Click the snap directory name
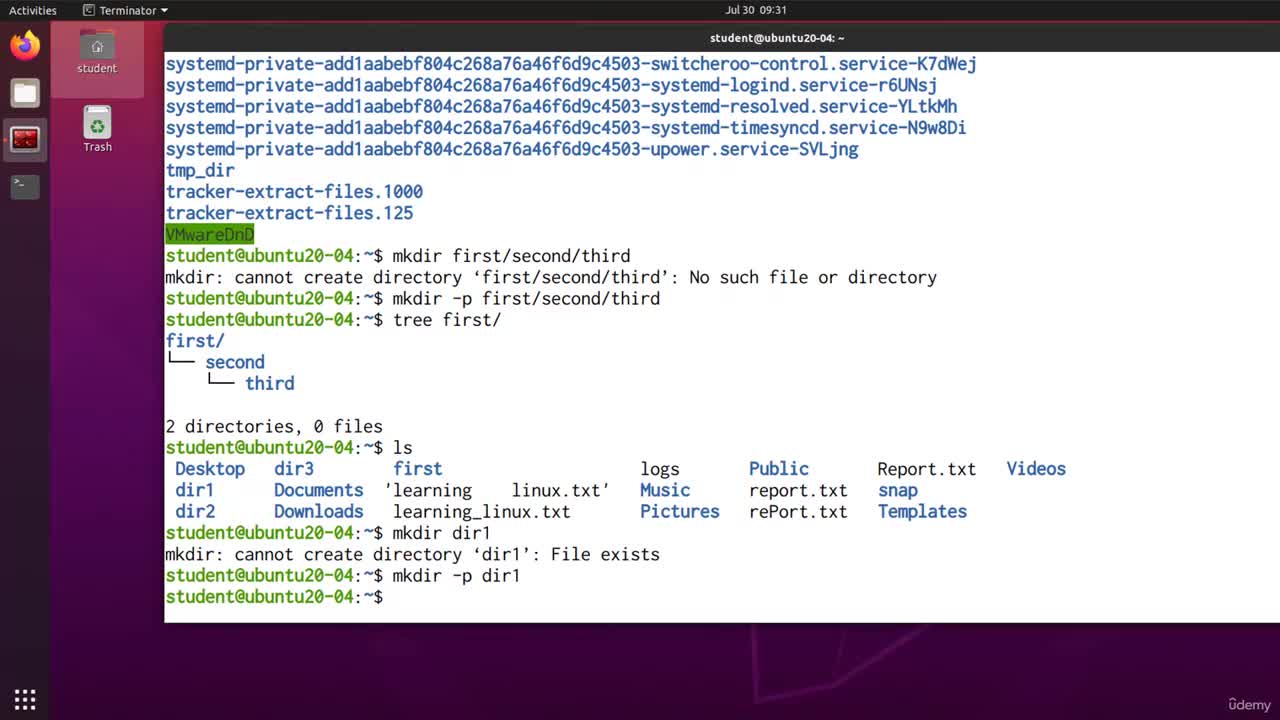This screenshot has height=720, width=1280. (x=898, y=490)
